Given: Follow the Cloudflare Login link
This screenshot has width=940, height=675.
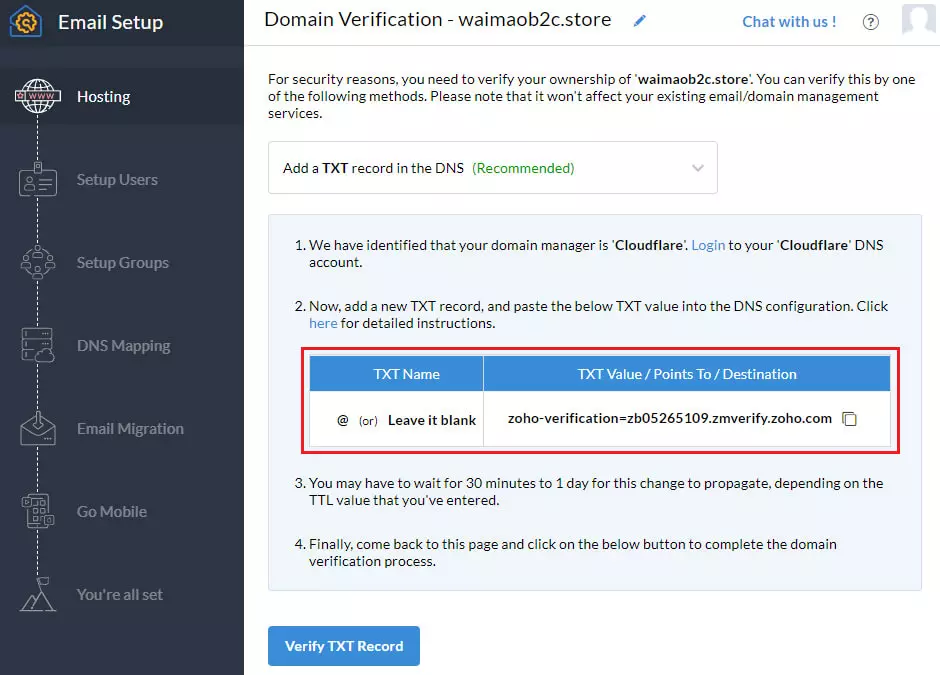Looking at the screenshot, I should coord(708,245).
